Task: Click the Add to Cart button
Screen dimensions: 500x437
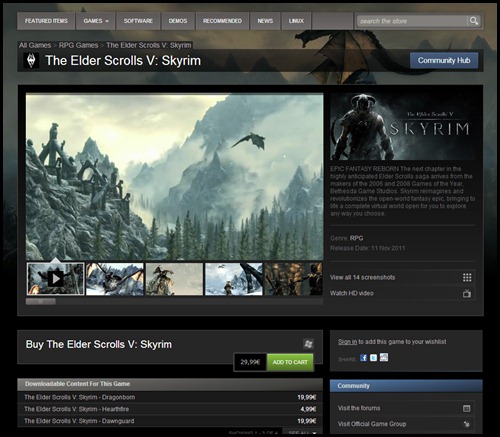Action: (290, 362)
